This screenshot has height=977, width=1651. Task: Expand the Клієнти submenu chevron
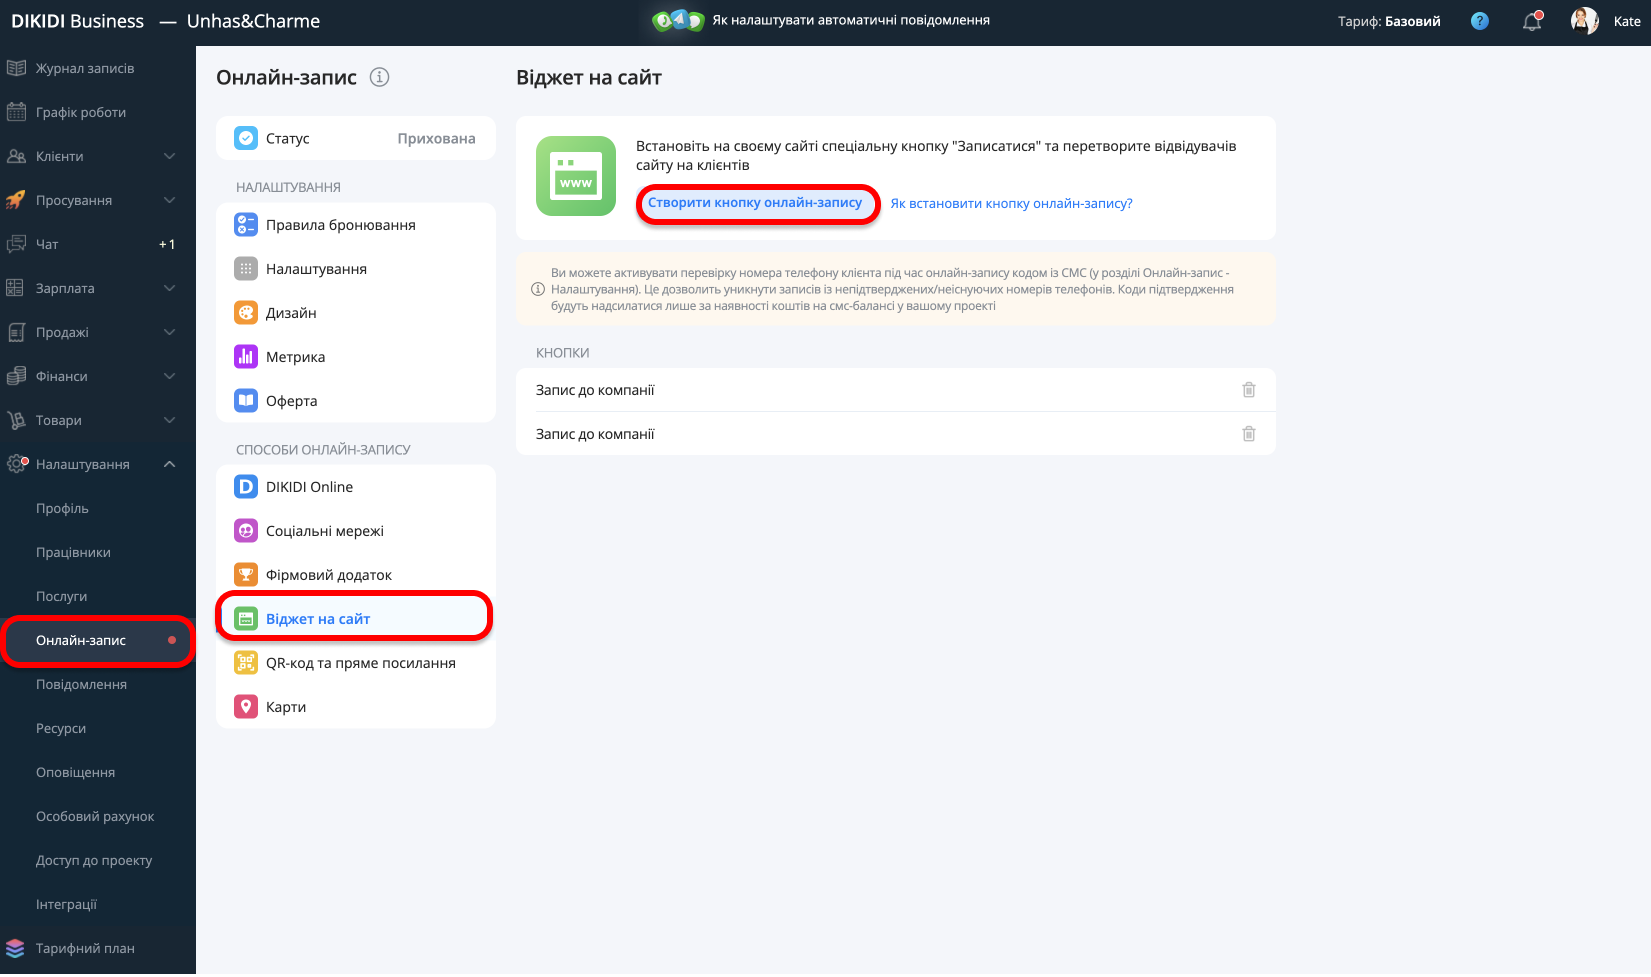coord(170,156)
